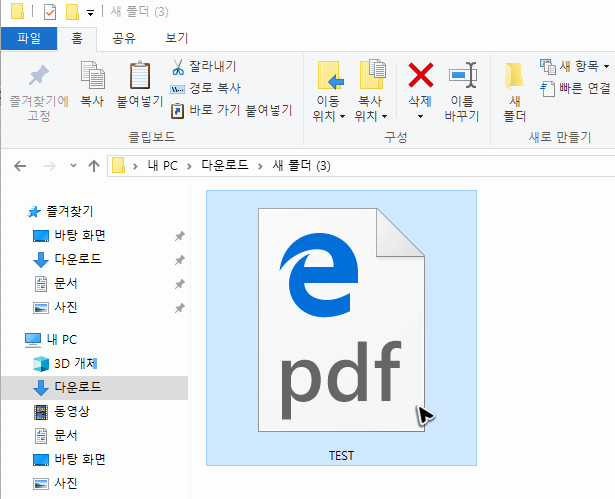
Task: Click the New folder icon in quick access toolbar
Action: [x=72, y=12]
